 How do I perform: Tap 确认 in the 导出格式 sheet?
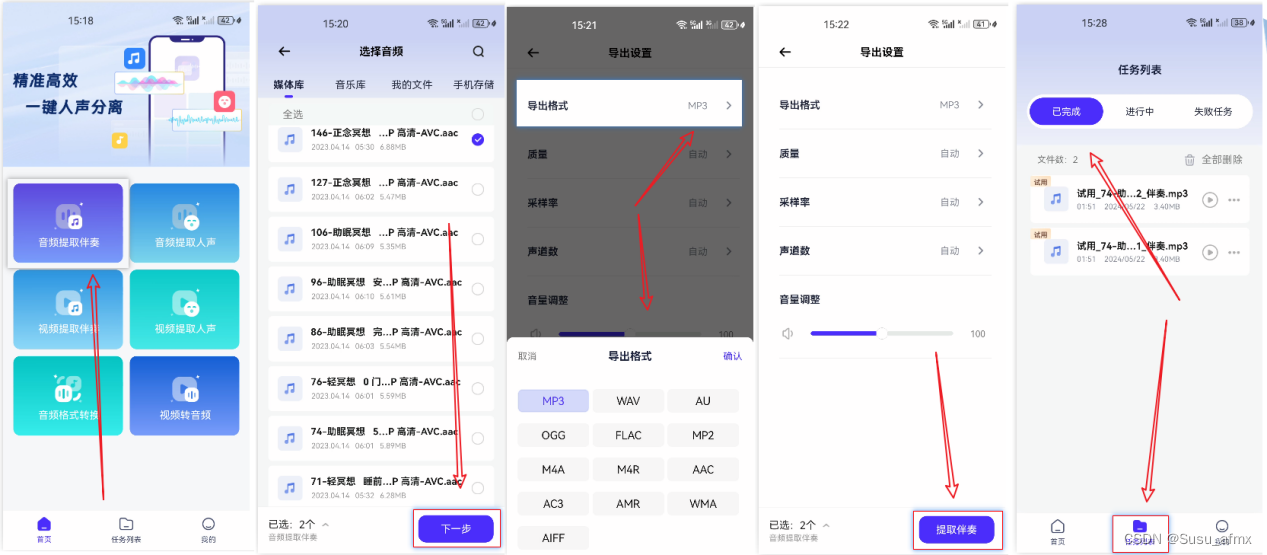(x=732, y=356)
